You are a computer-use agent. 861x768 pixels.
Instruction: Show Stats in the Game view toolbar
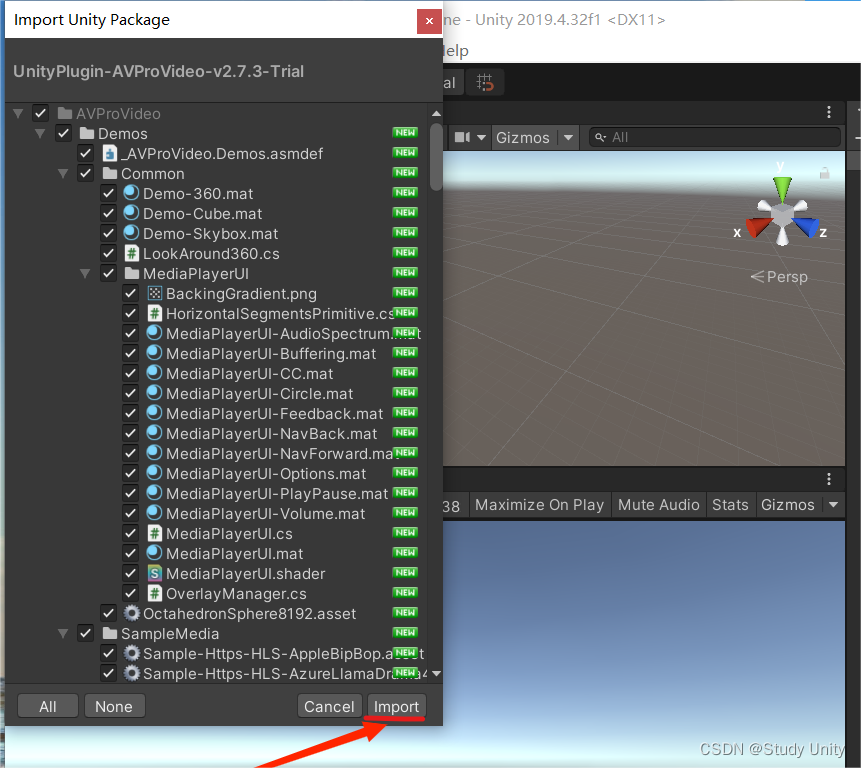[x=730, y=505]
